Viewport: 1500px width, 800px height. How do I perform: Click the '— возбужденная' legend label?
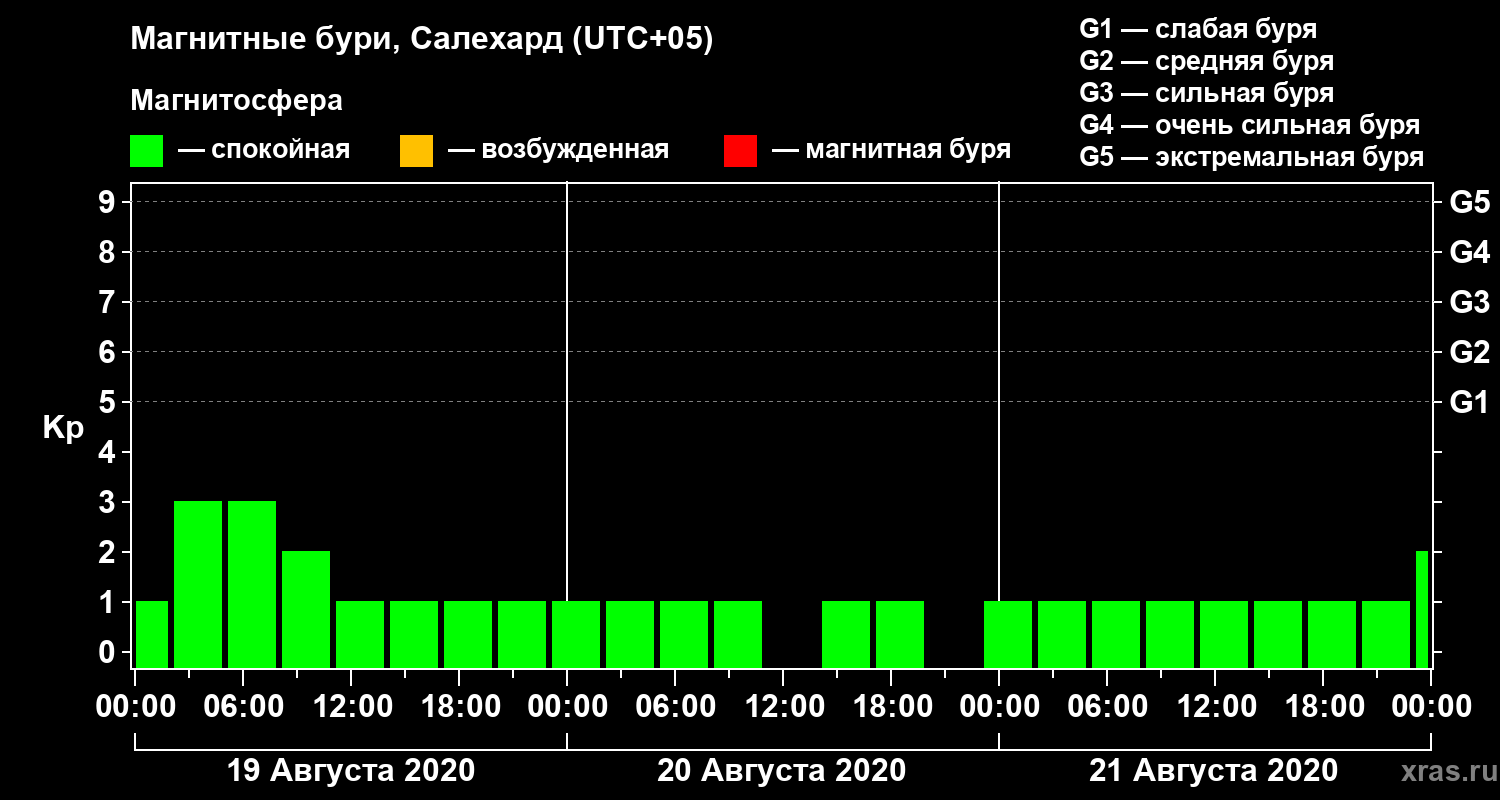[558, 150]
